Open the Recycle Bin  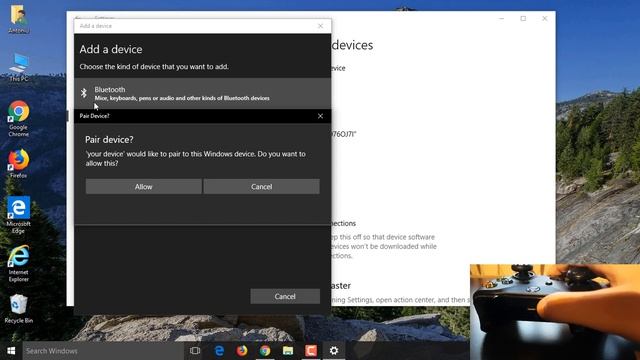[x=18, y=309]
